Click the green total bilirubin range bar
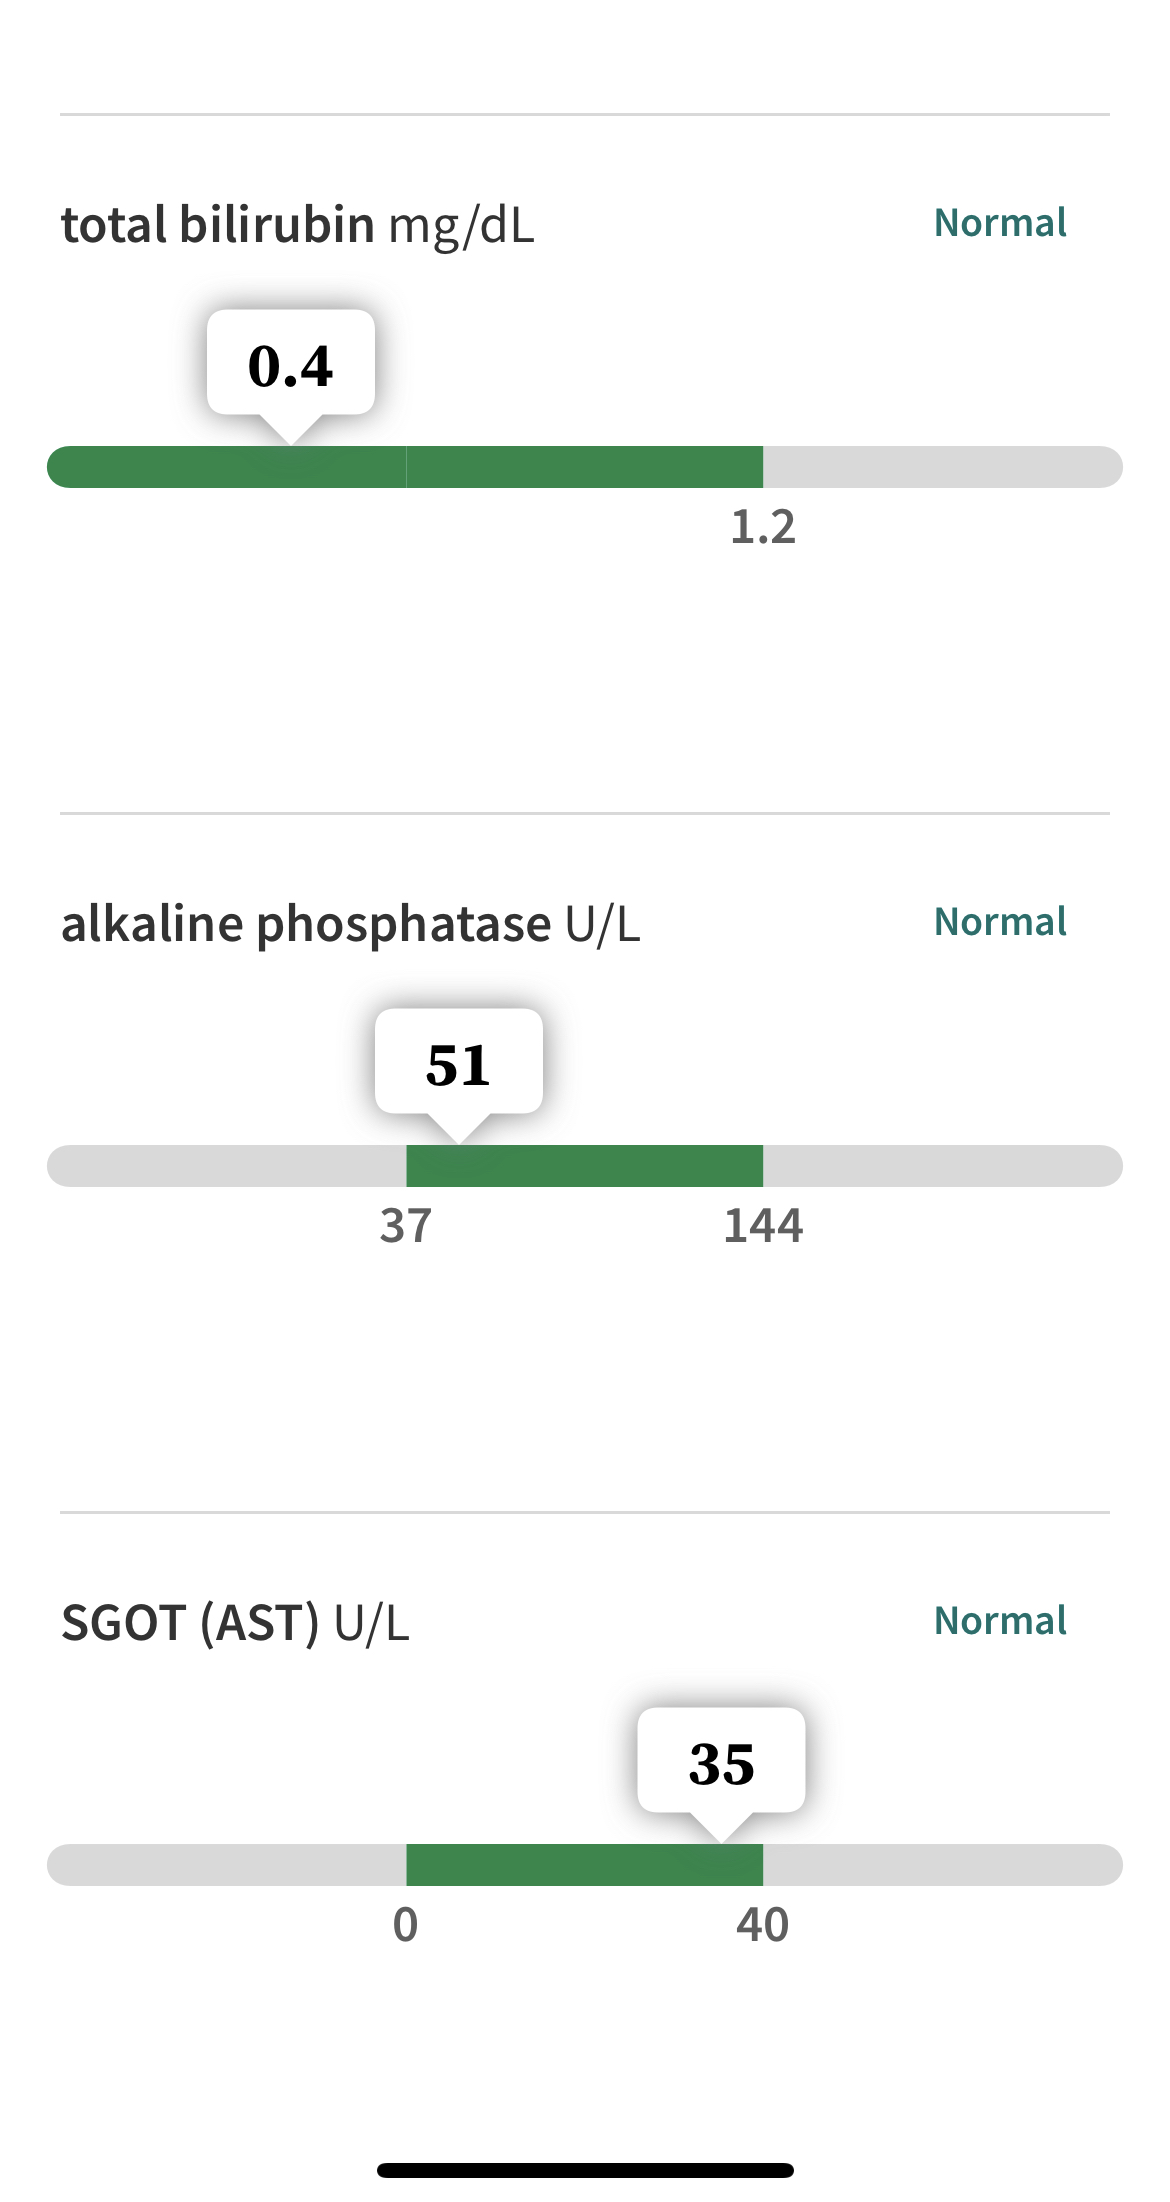Viewport: 1170px width, 2202px height. tap(405, 467)
